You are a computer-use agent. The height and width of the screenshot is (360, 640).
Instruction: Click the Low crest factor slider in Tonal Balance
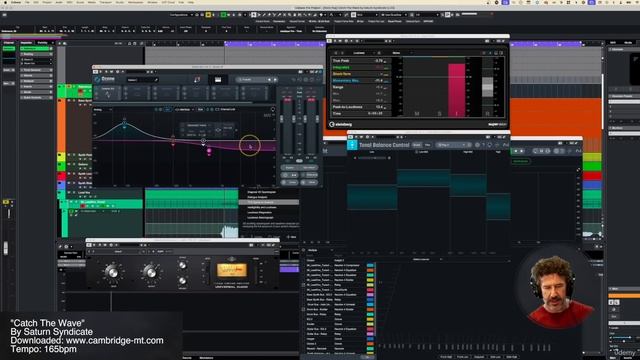point(372,158)
